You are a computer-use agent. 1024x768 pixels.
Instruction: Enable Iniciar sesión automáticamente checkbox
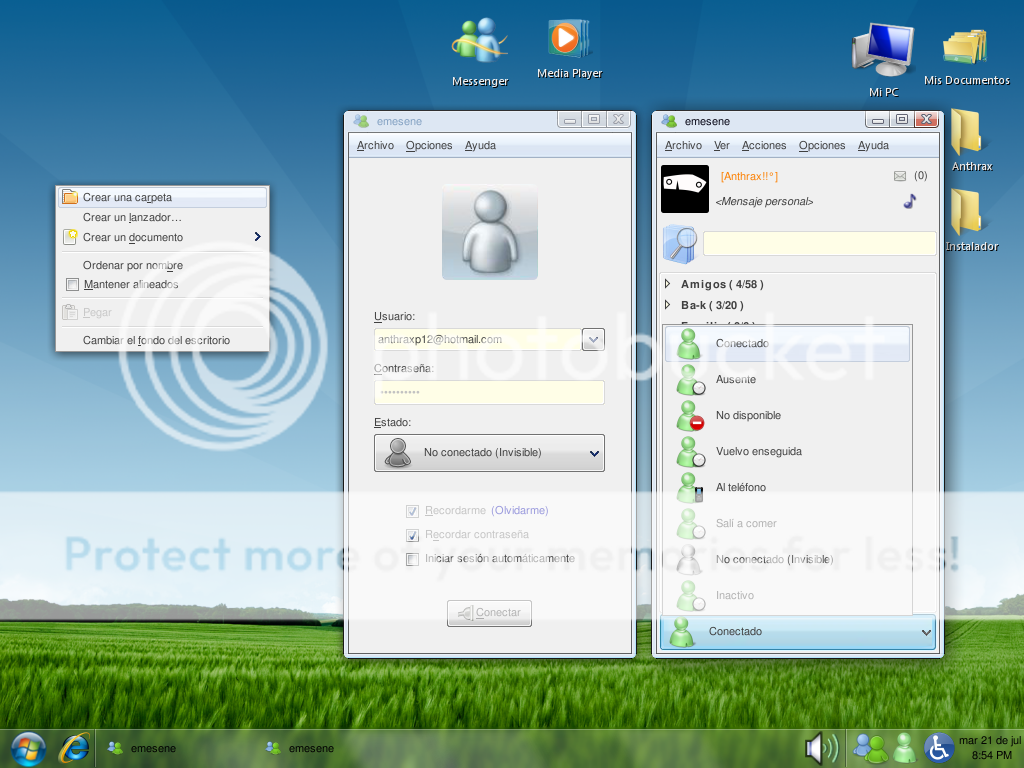[x=412, y=559]
